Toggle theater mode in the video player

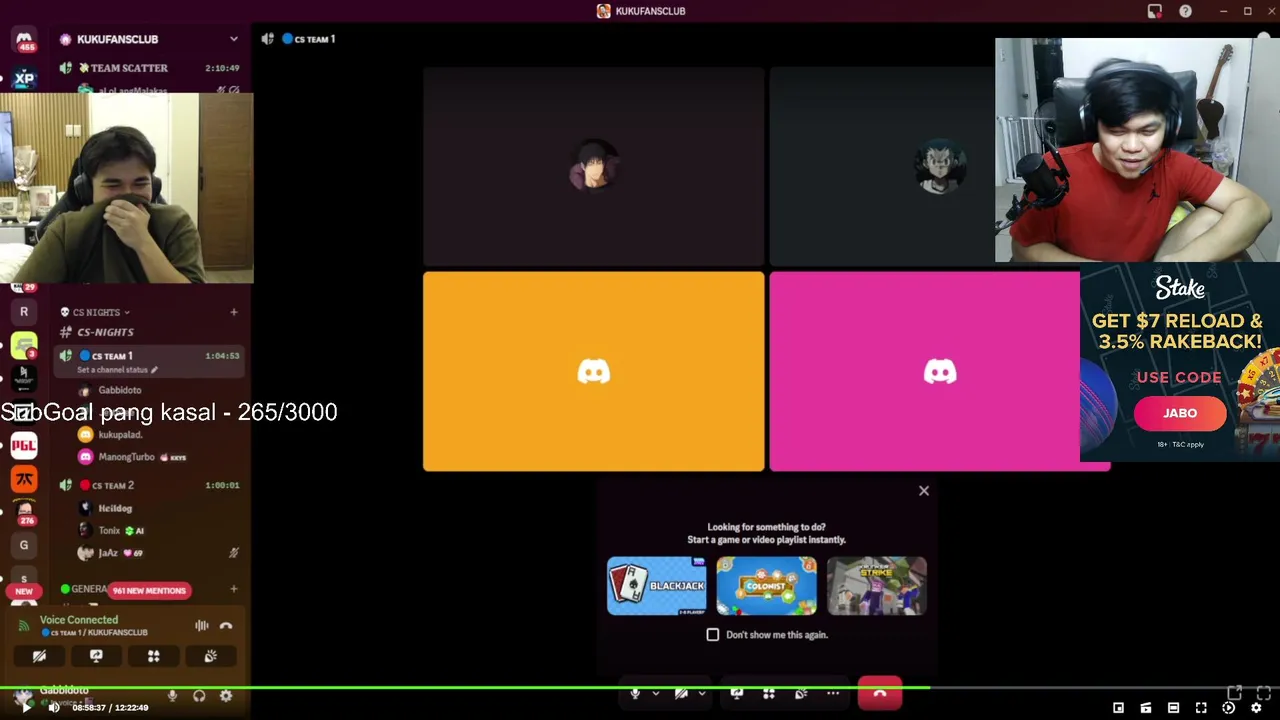(x=1174, y=708)
